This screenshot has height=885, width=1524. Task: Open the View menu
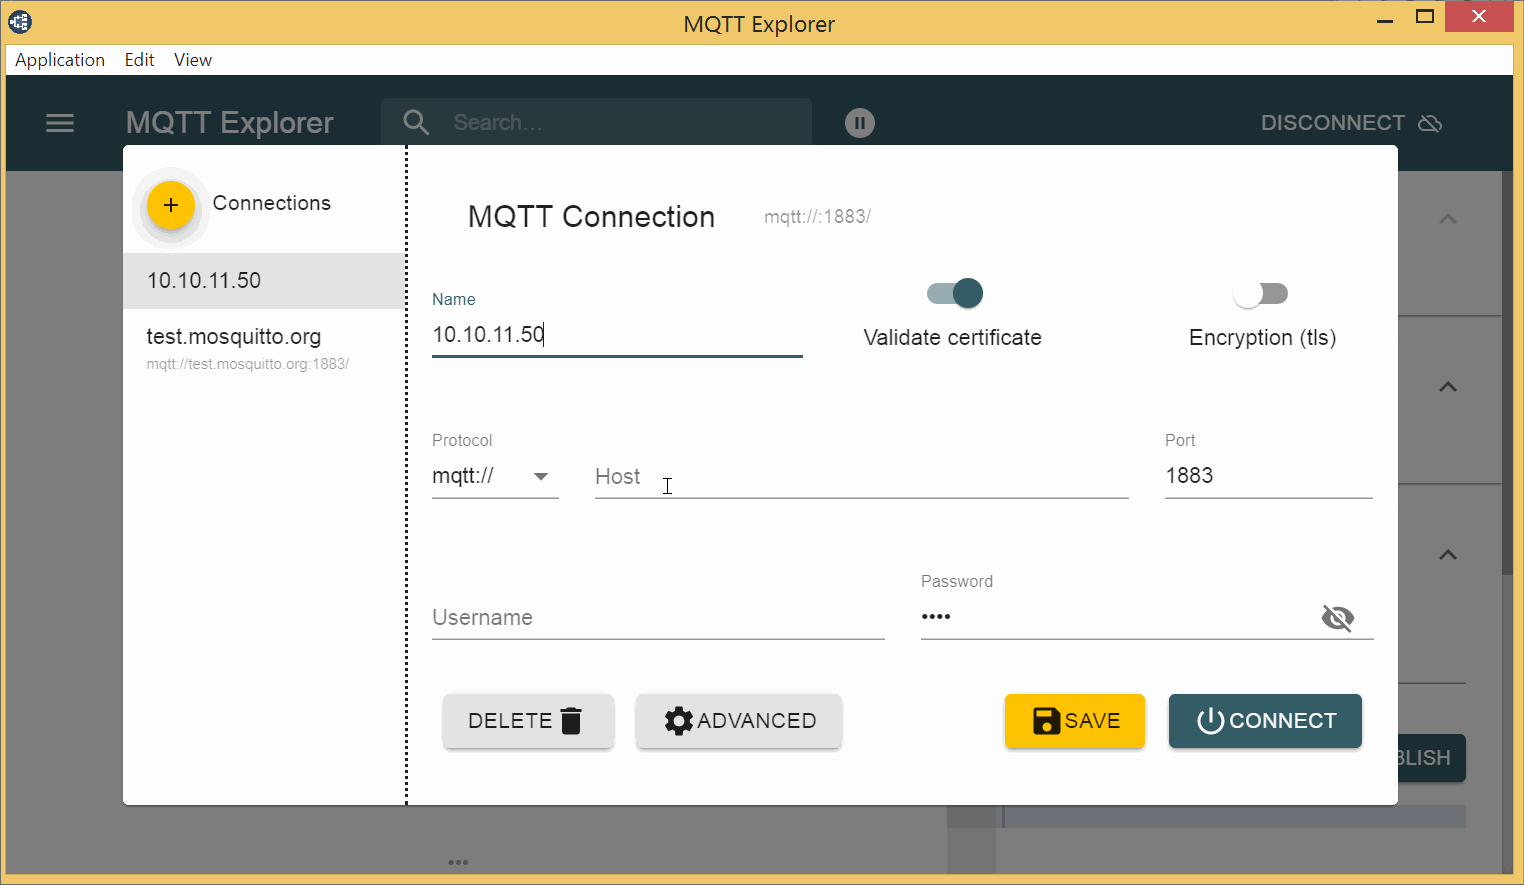[192, 60]
